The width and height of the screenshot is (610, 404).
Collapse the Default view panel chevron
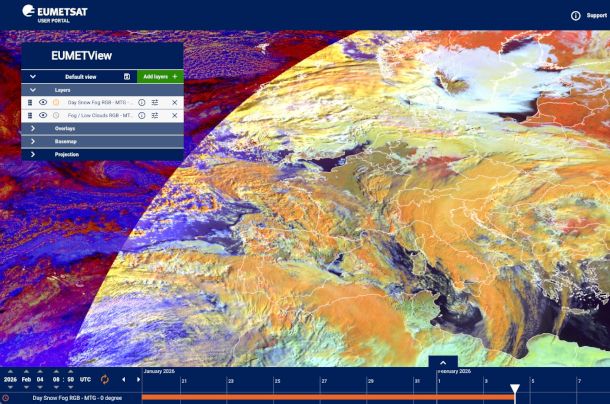coord(33,77)
